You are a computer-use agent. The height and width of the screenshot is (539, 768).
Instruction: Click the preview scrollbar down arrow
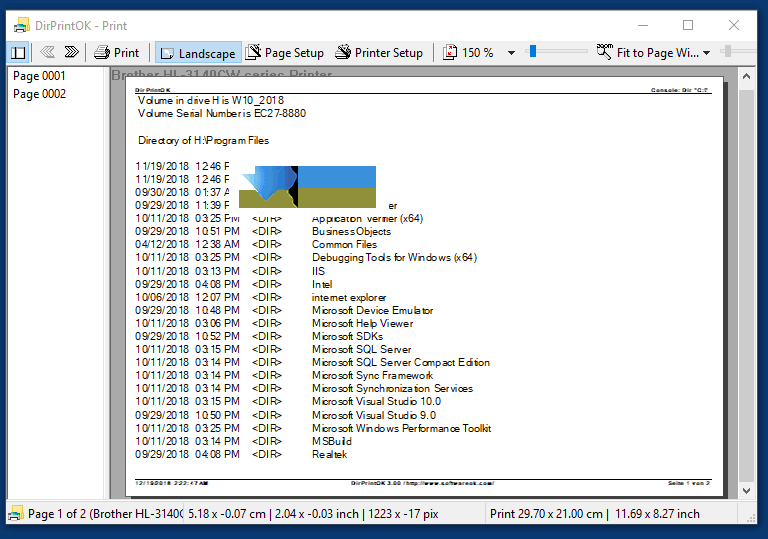[746, 490]
